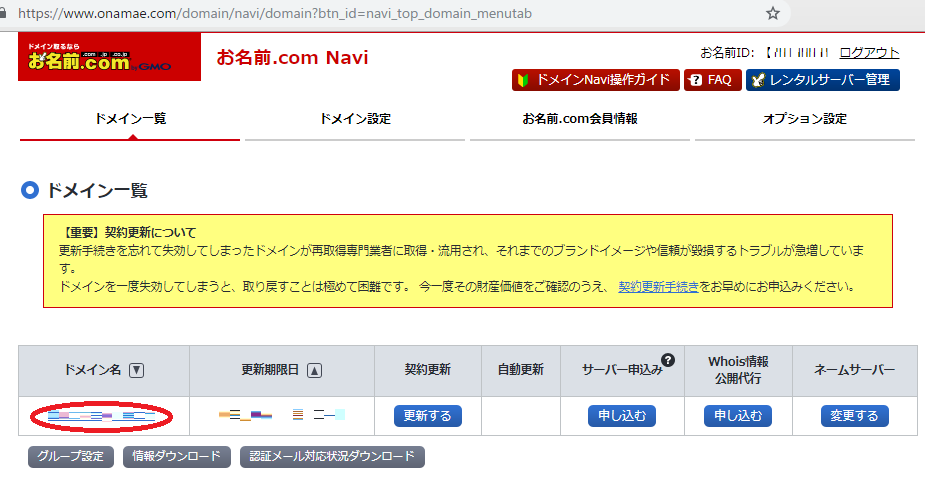Click the 【重要】契約更新について notice heading
The height and width of the screenshot is (490, 929).
129,233
